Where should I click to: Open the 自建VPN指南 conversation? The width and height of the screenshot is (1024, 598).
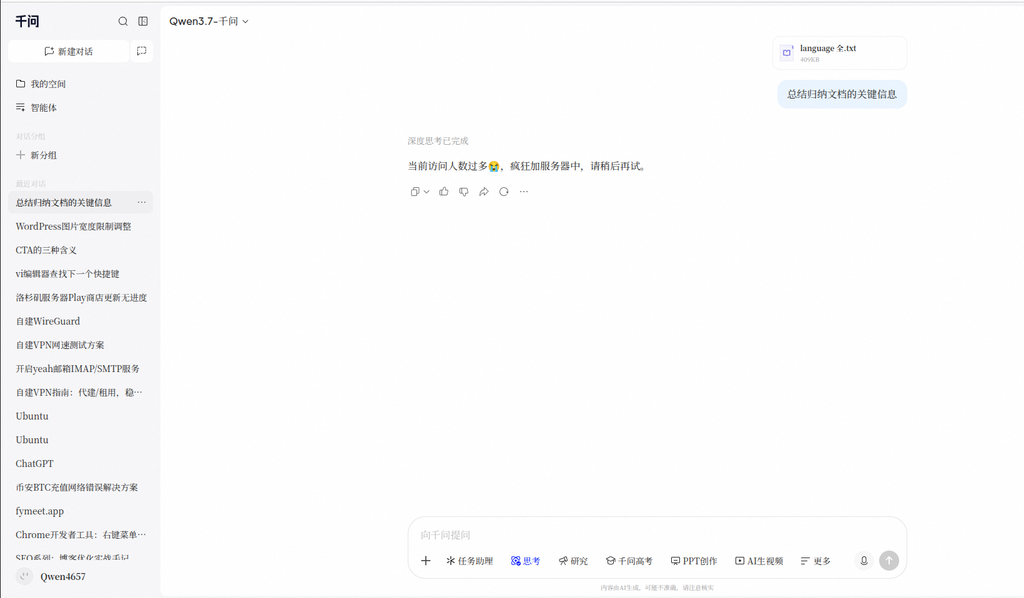[x=80, y=392]
